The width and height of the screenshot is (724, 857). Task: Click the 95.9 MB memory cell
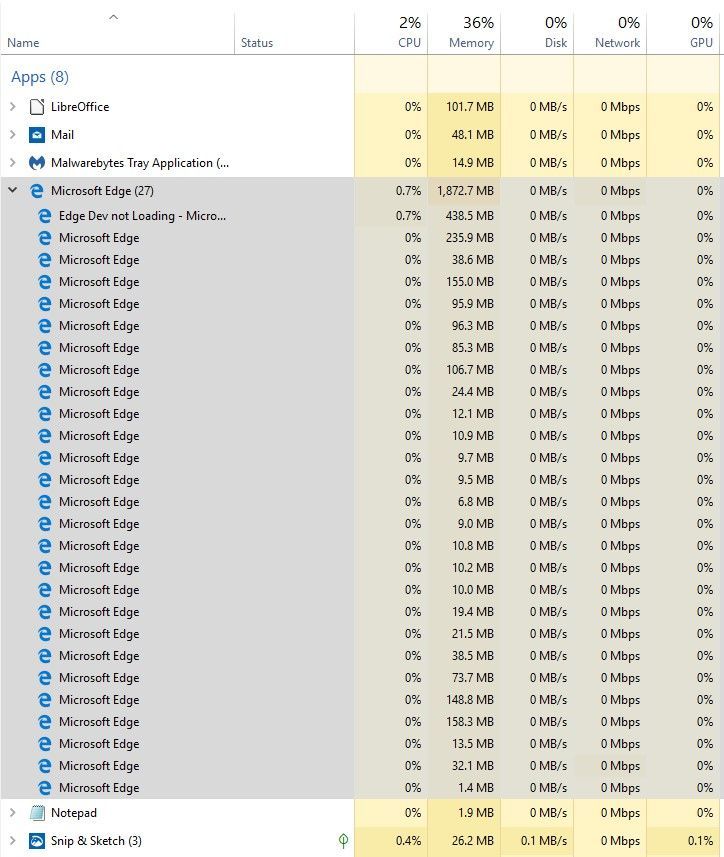[464, 304]
